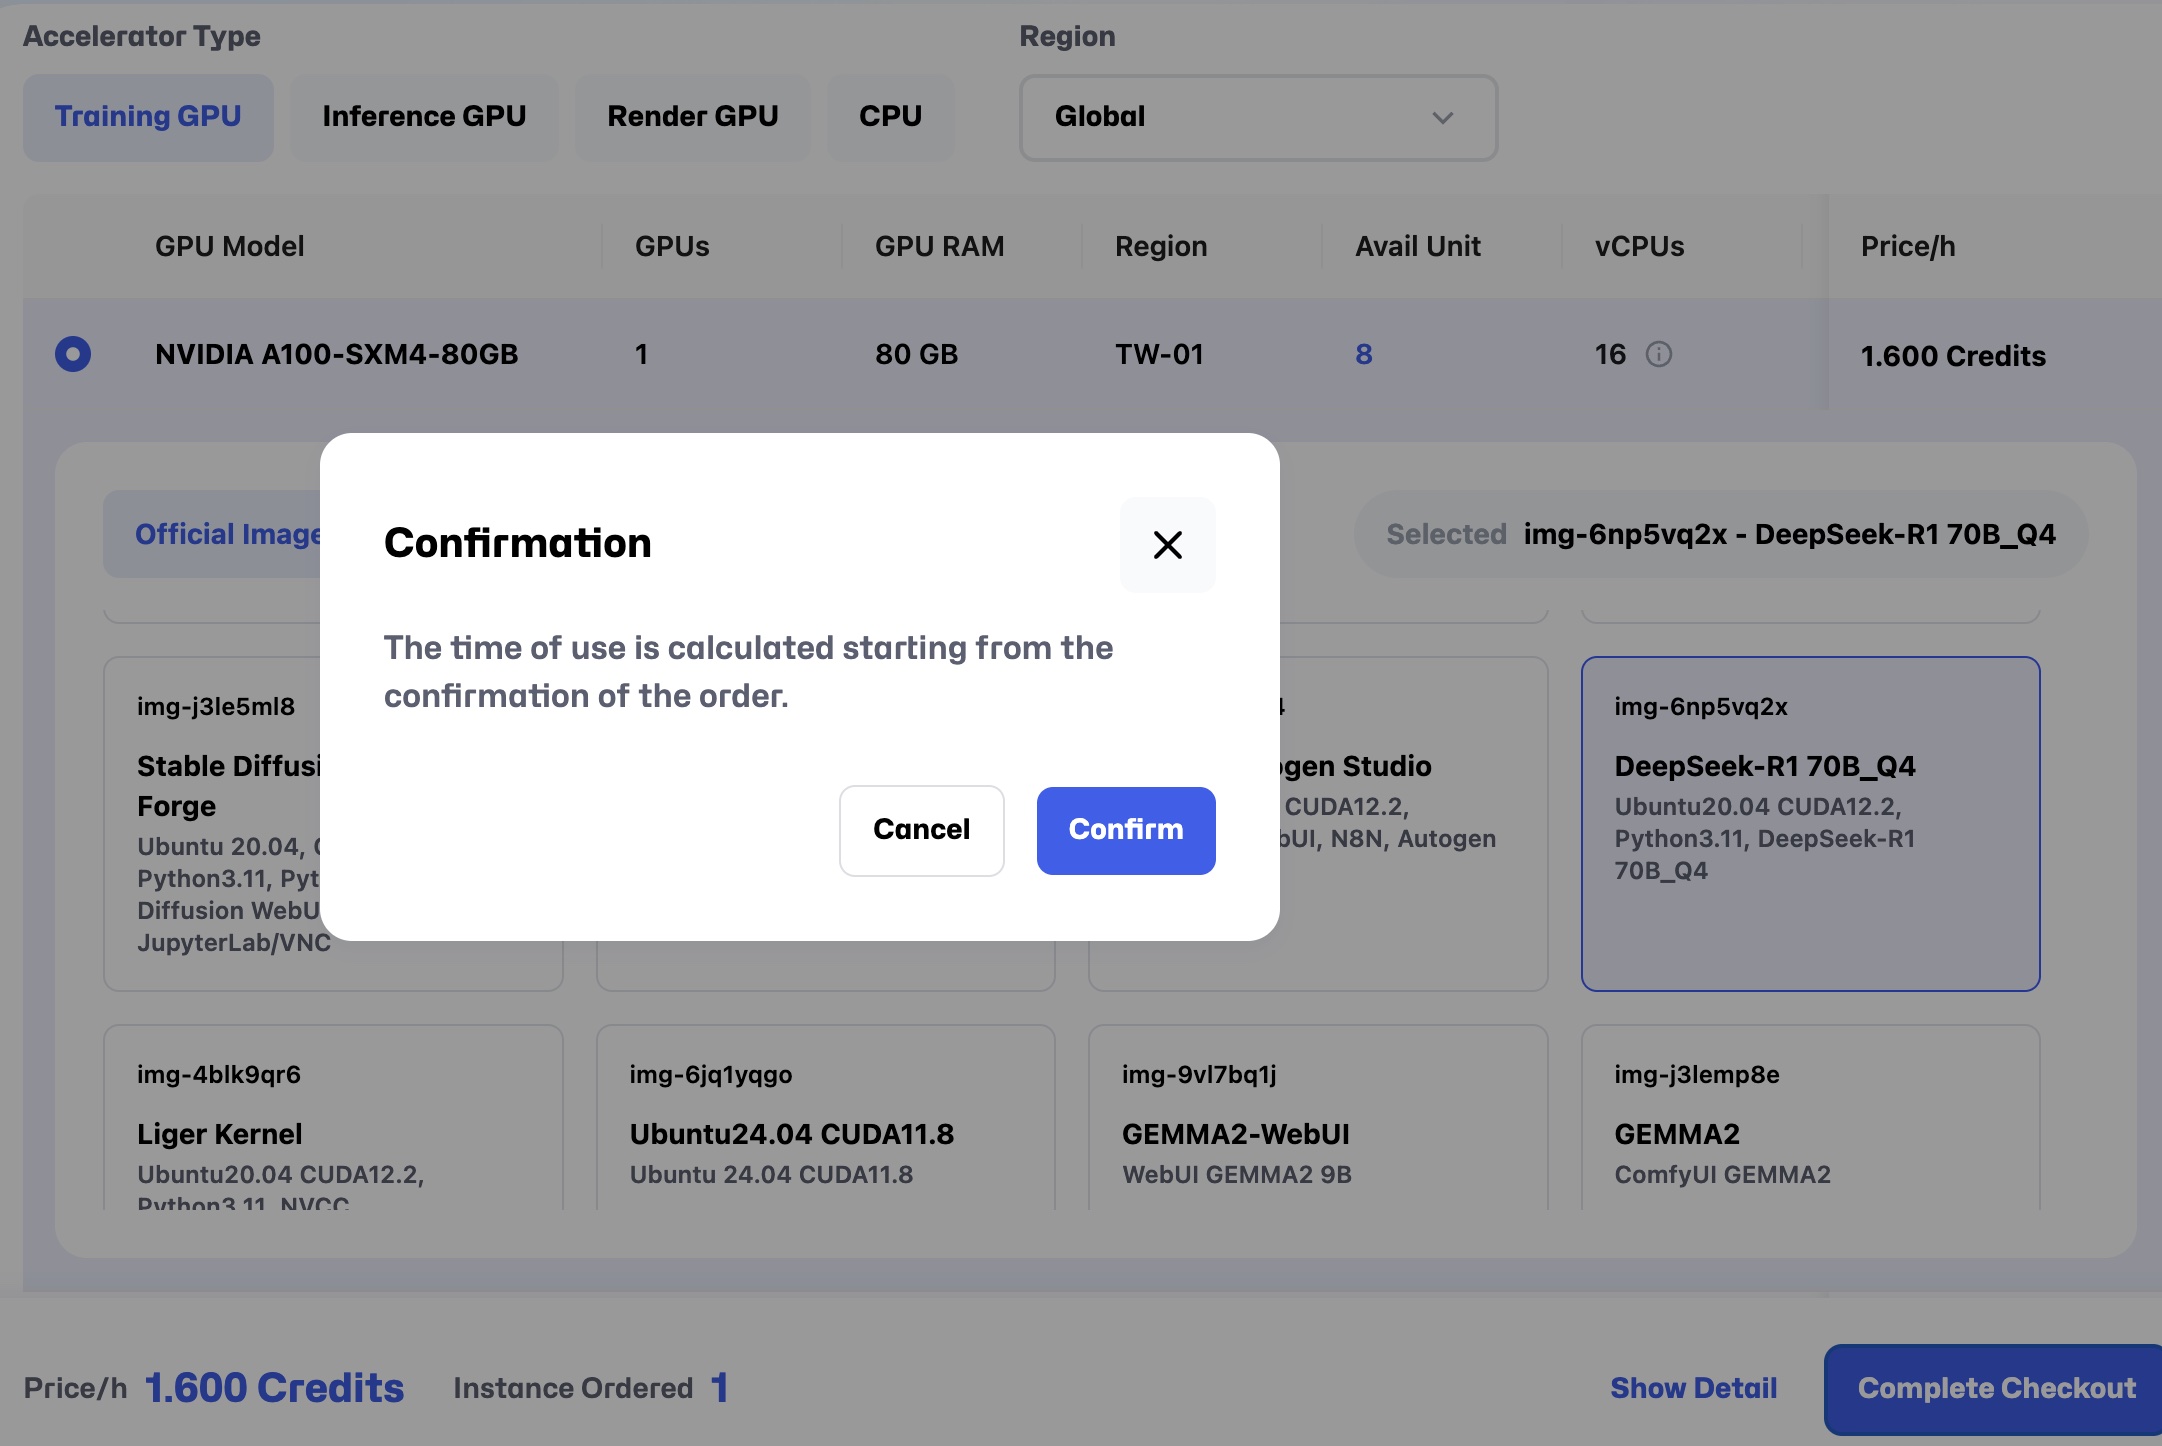This screenshot has height=1446, width=2162.
Task: Open the Global region dropdown
Action: [1257, 117]
